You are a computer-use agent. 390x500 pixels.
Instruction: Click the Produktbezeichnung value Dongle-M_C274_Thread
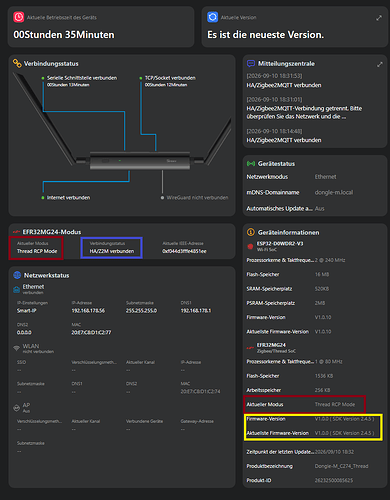341,466
